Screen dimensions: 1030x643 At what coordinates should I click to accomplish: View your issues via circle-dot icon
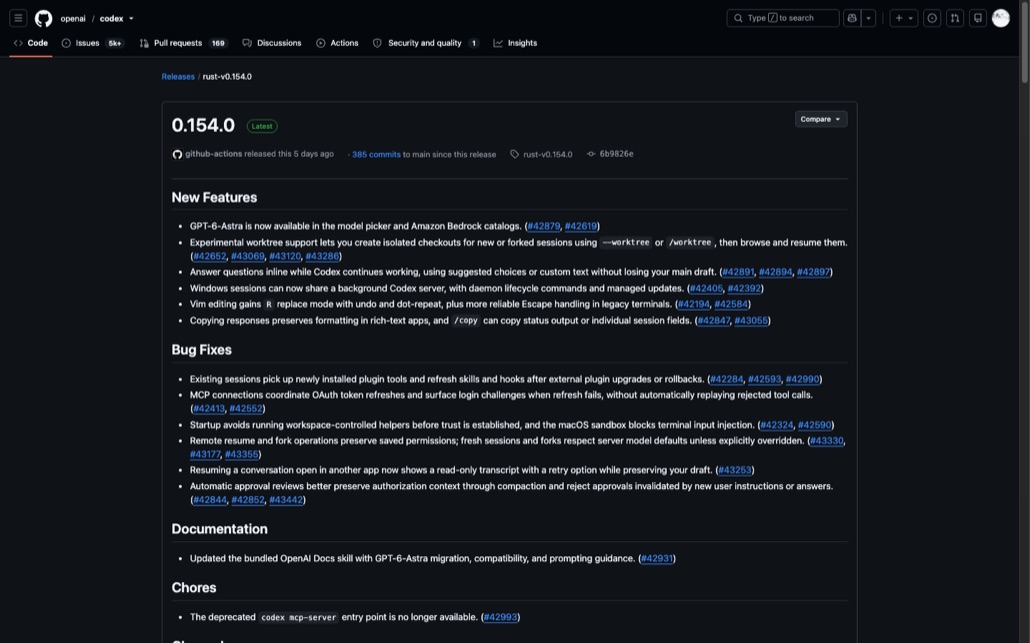(x=931, y=18)
